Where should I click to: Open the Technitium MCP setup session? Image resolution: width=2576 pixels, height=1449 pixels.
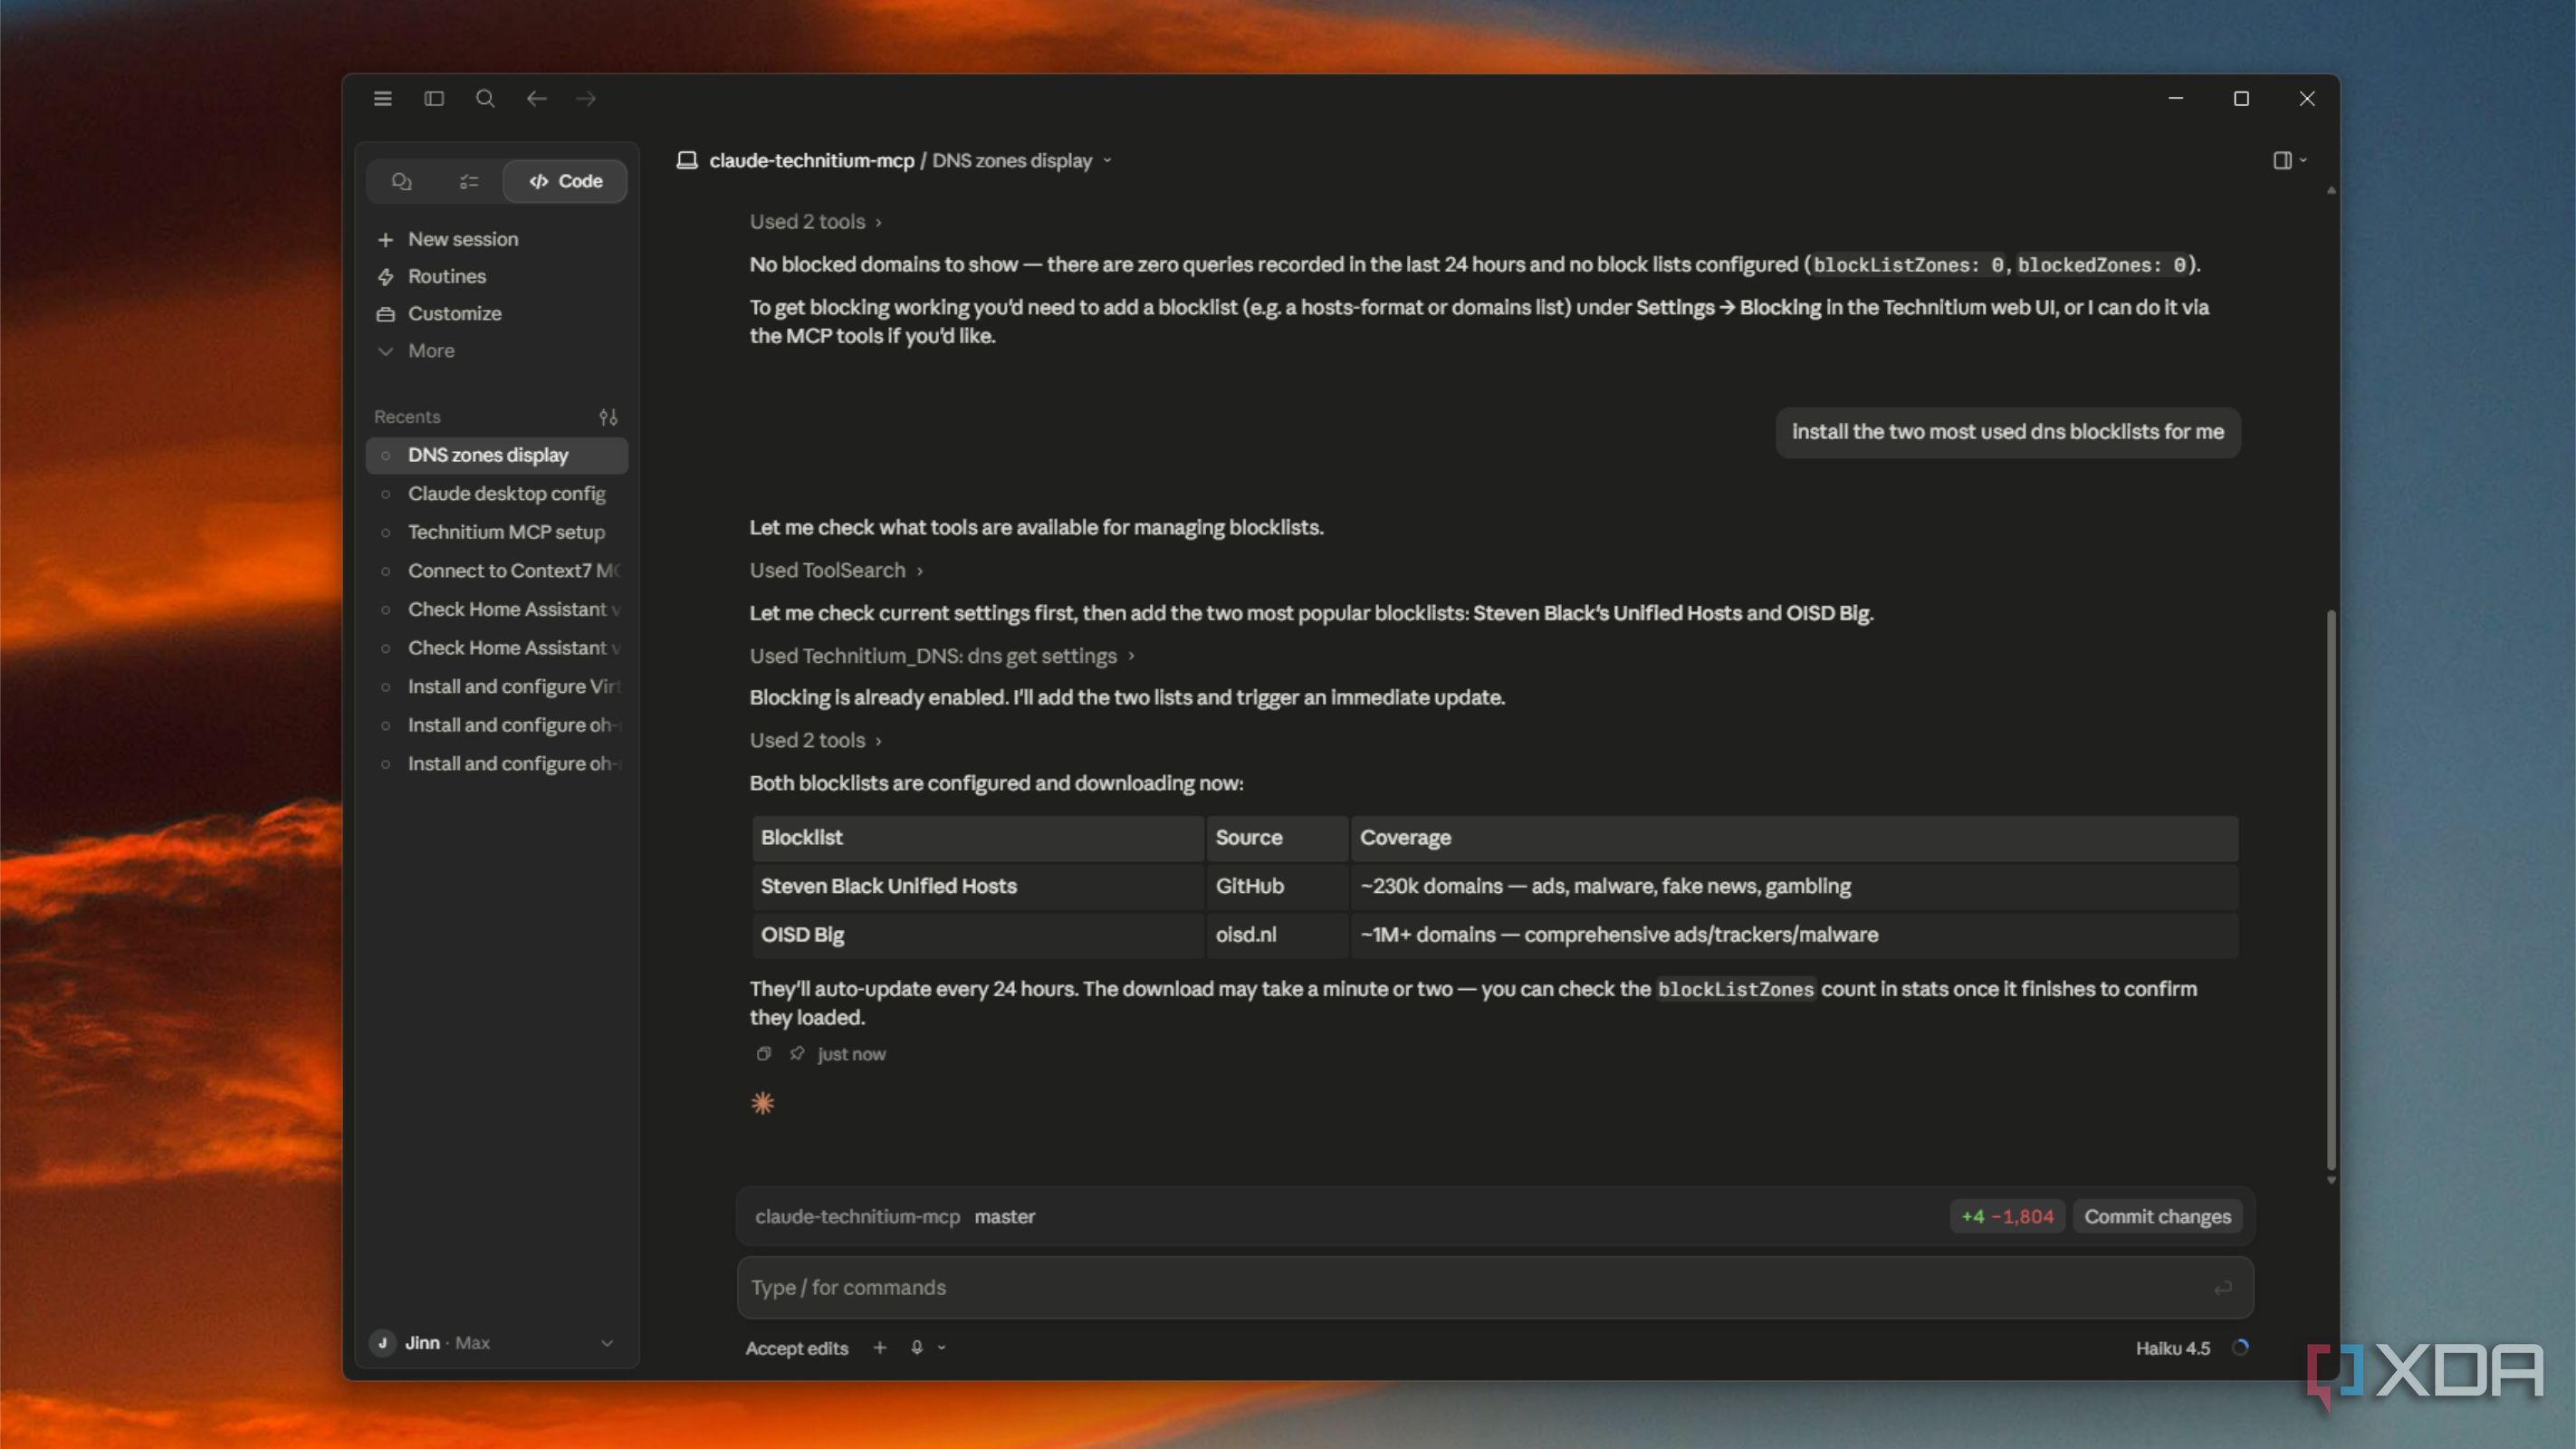point(497,532)
